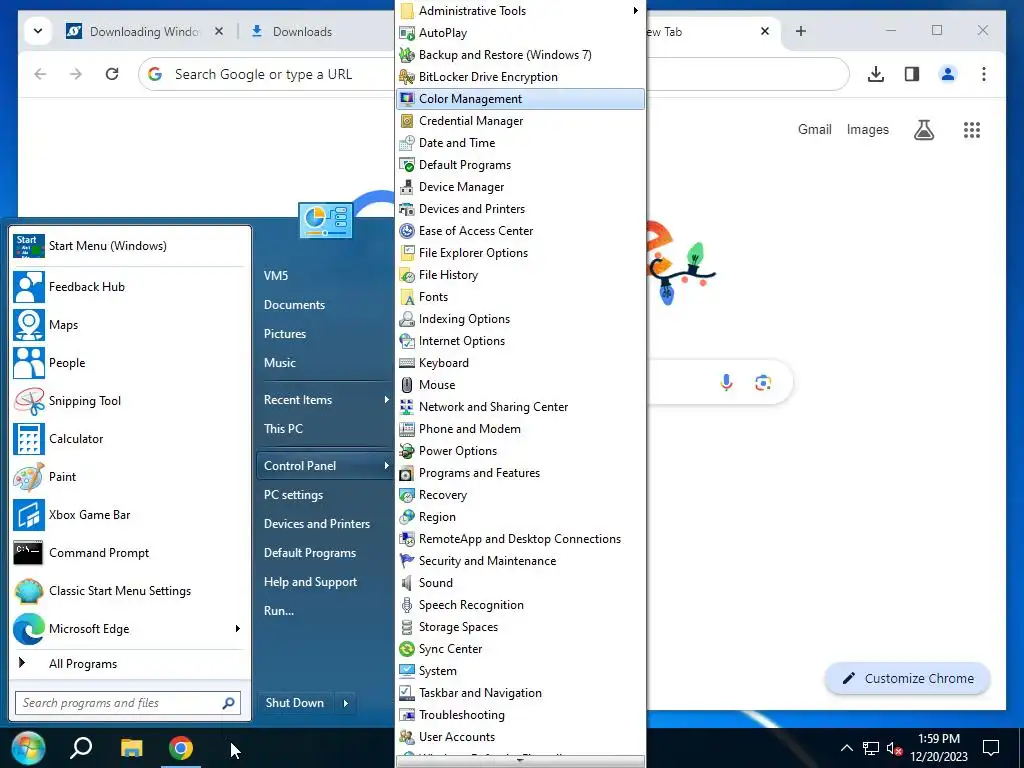Click the Start Menu (Windows) icon
The image size is (1024, 768).
tap(29, 246)
